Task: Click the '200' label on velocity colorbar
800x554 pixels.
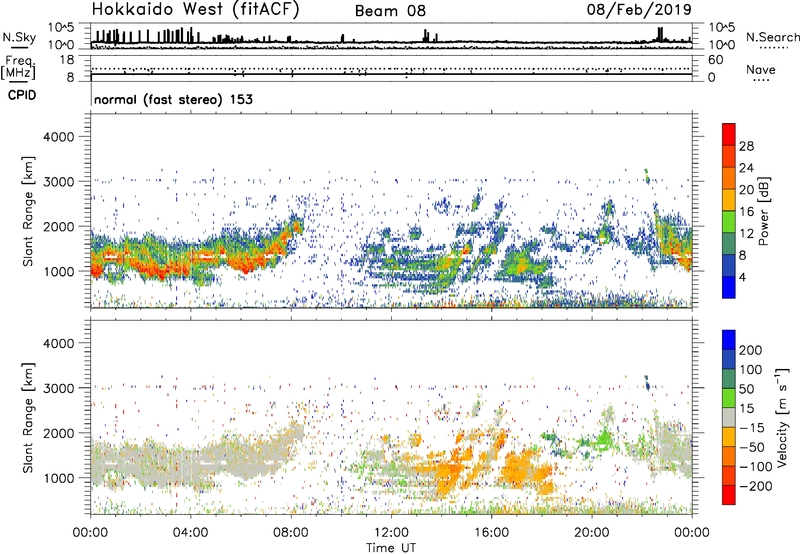Action: [x=751, y=350]
